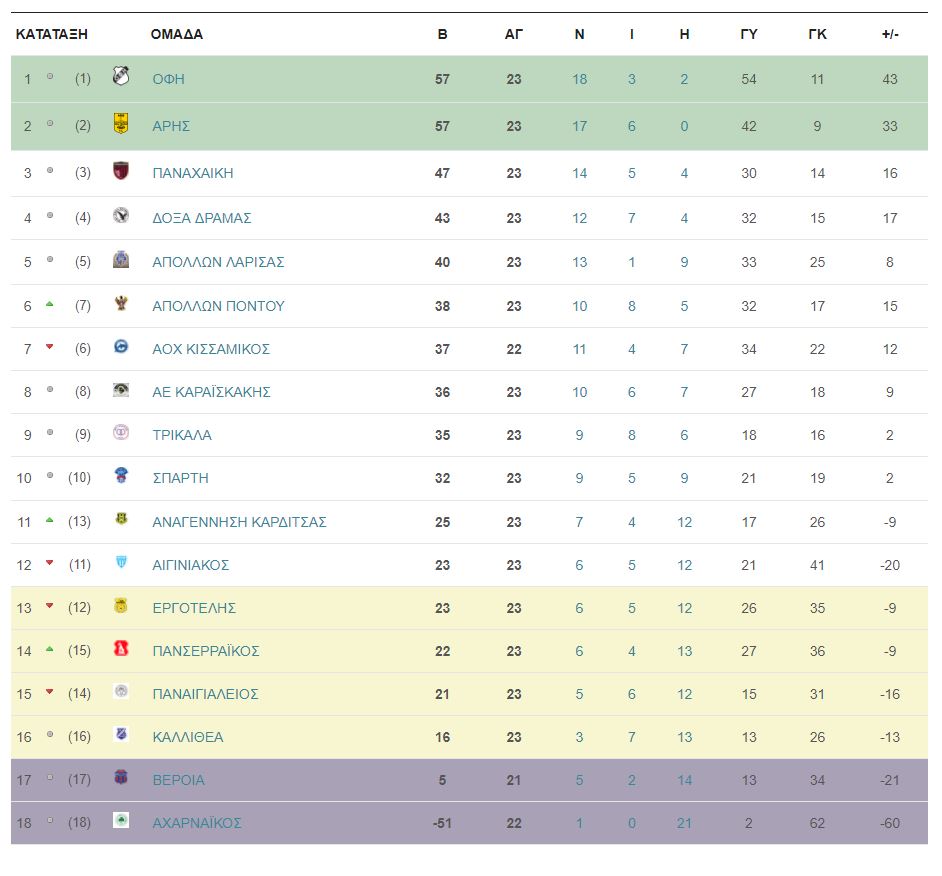Click the +/- goal difference header
The height and width of the screenshot is (876, 942).
(x=890, y=34)
